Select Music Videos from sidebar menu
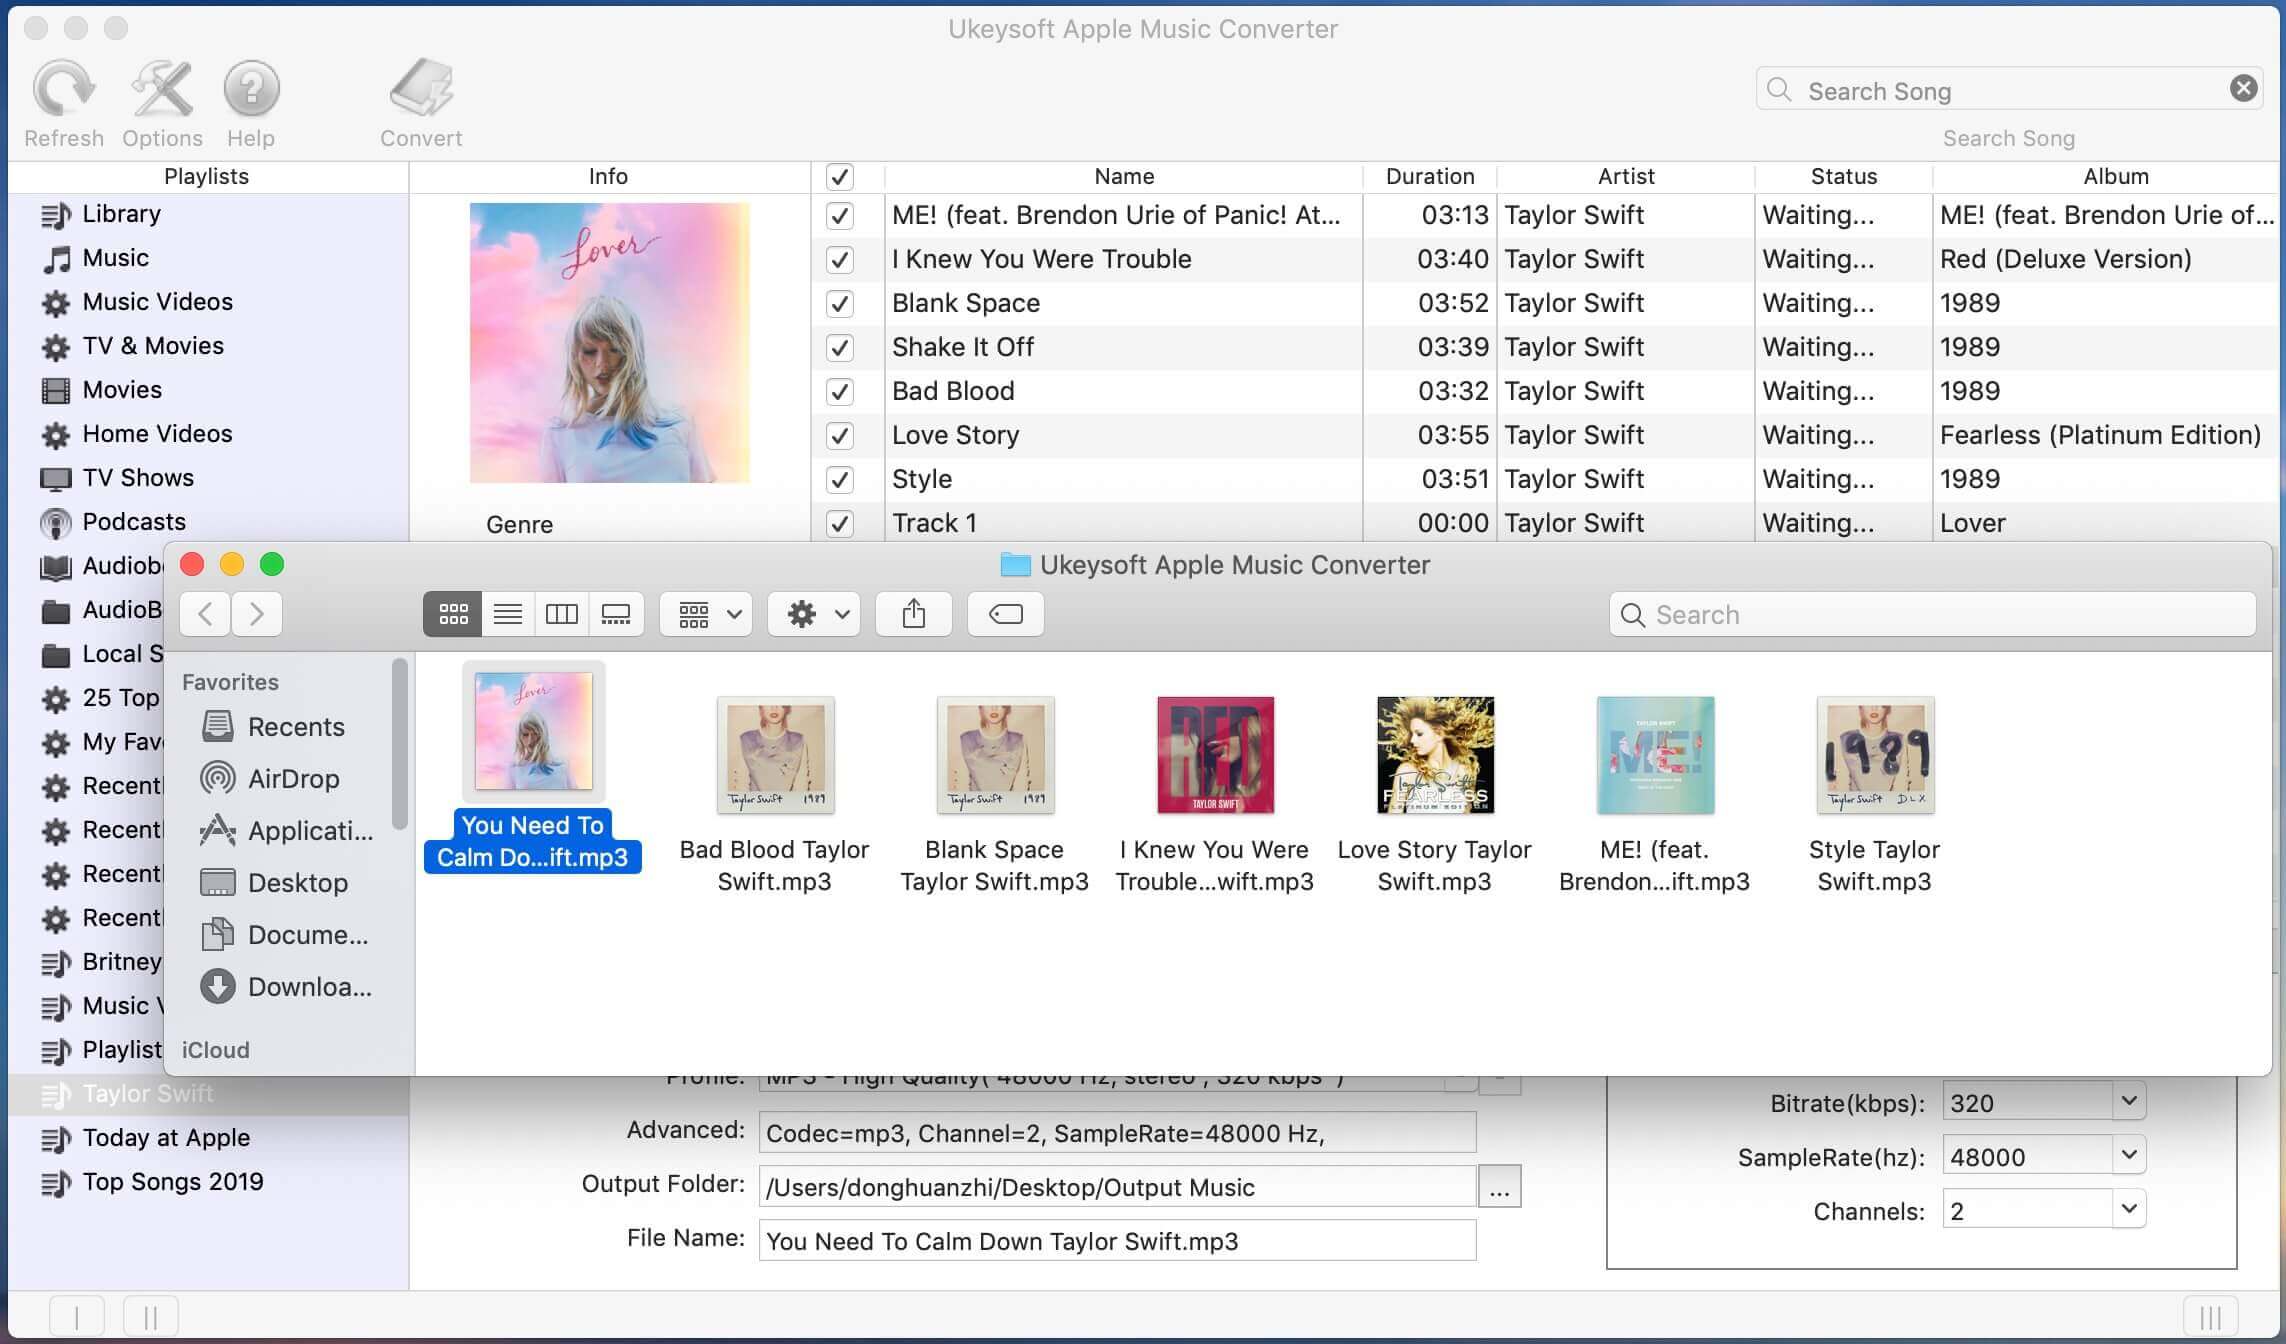Screen dimensions: 2286x1344 click(x=157, y=302)
